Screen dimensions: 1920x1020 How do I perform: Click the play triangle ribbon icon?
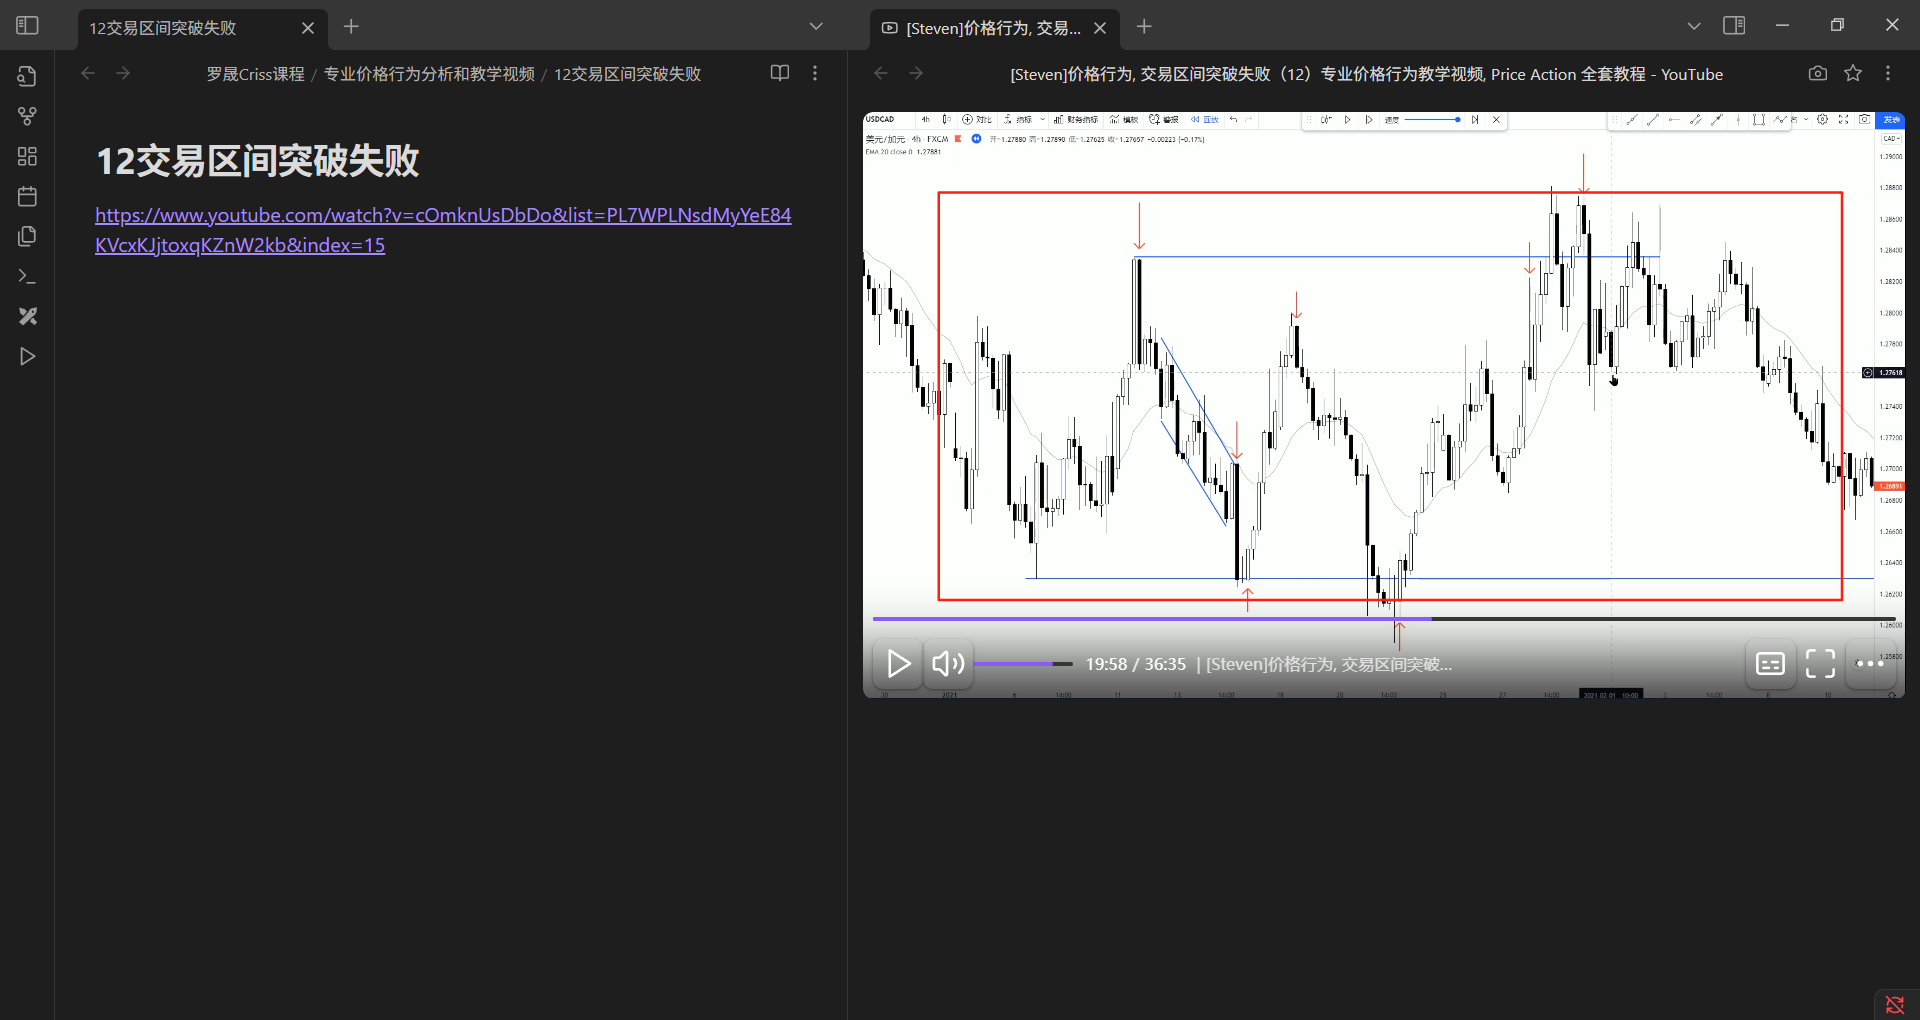click(x=27, y=356)
